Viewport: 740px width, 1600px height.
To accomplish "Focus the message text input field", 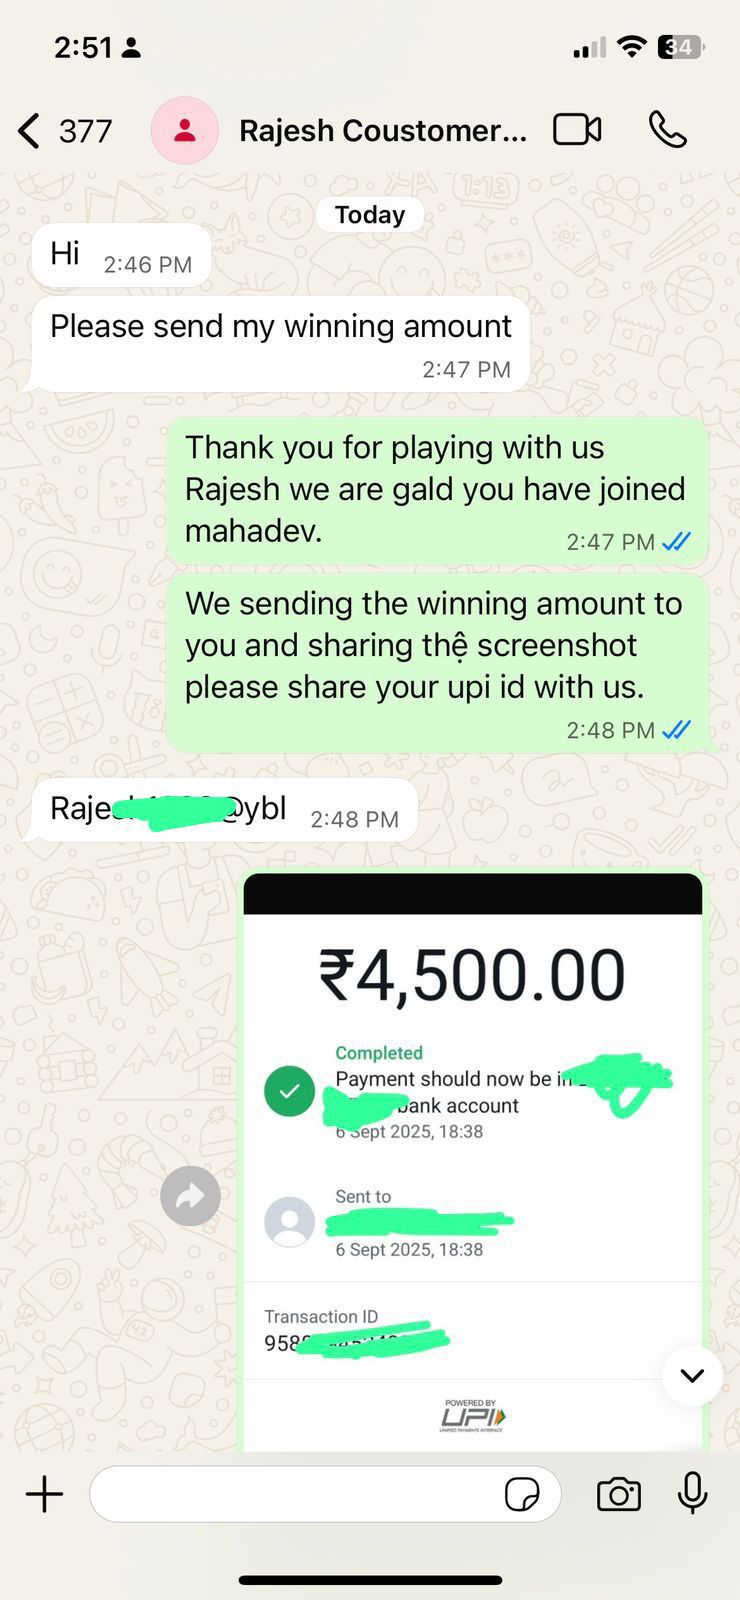I will coord(325,1495).
